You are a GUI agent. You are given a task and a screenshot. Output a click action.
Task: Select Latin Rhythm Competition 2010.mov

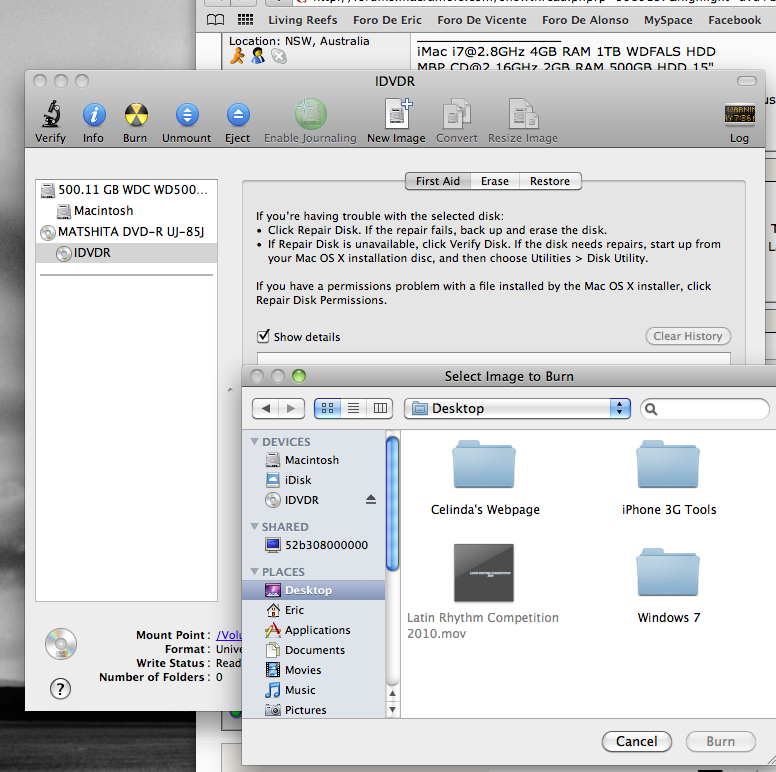pos(484,591)
